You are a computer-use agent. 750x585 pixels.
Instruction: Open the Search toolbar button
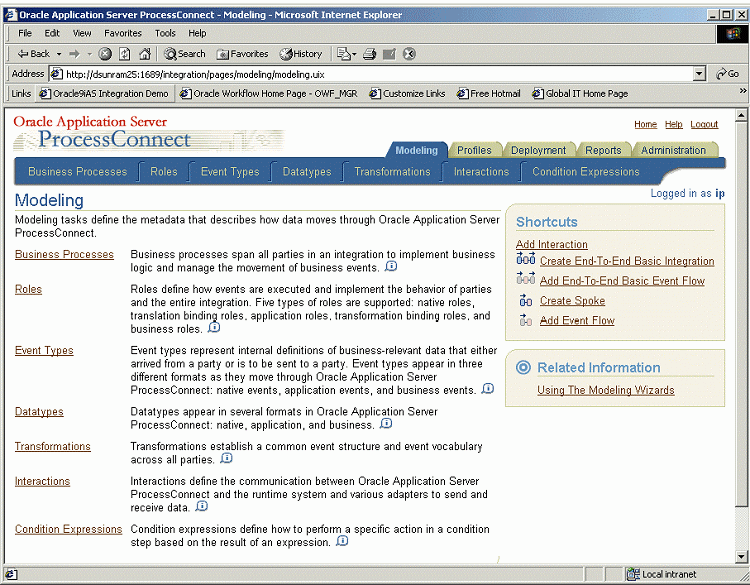(x=185, y=54)
